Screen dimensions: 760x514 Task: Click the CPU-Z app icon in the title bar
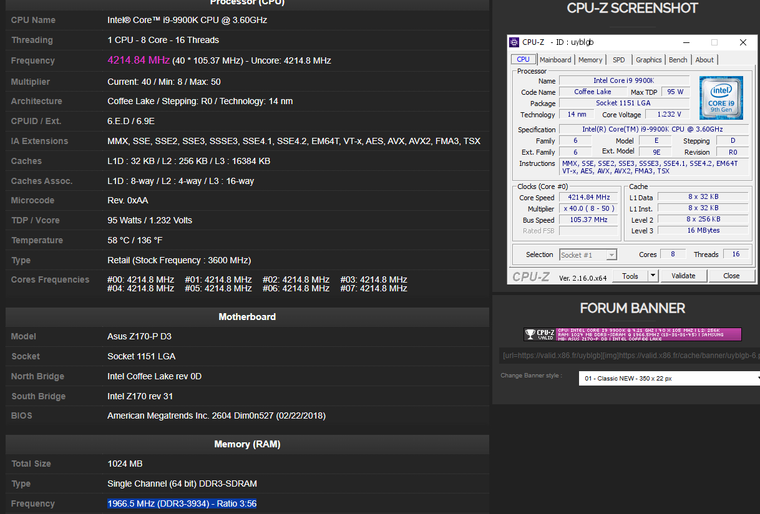514,42
